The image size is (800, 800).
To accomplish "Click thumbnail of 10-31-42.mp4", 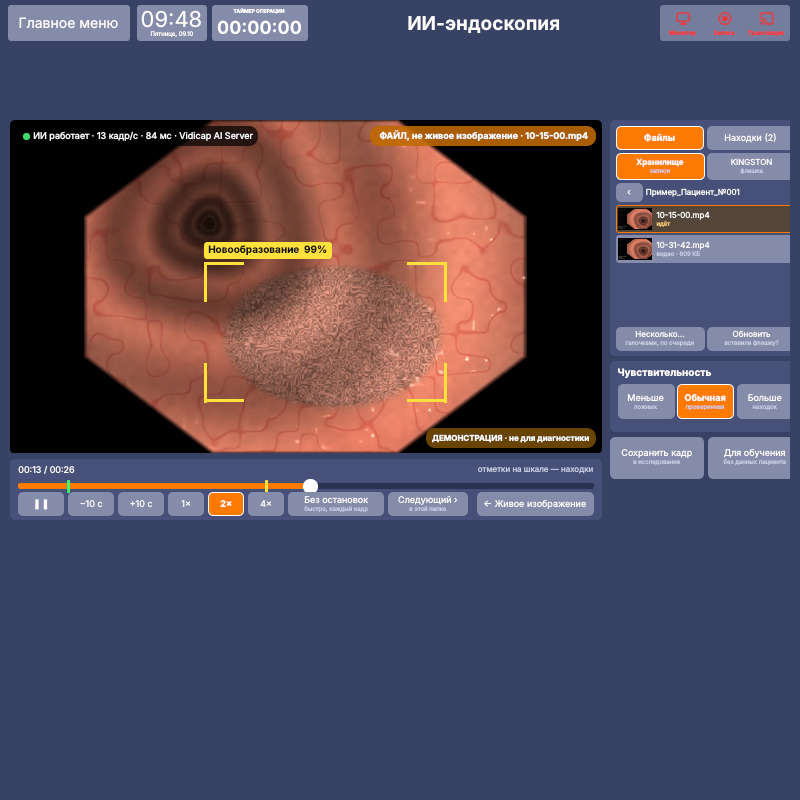I will pyautogui.click(x=635, y=249).
